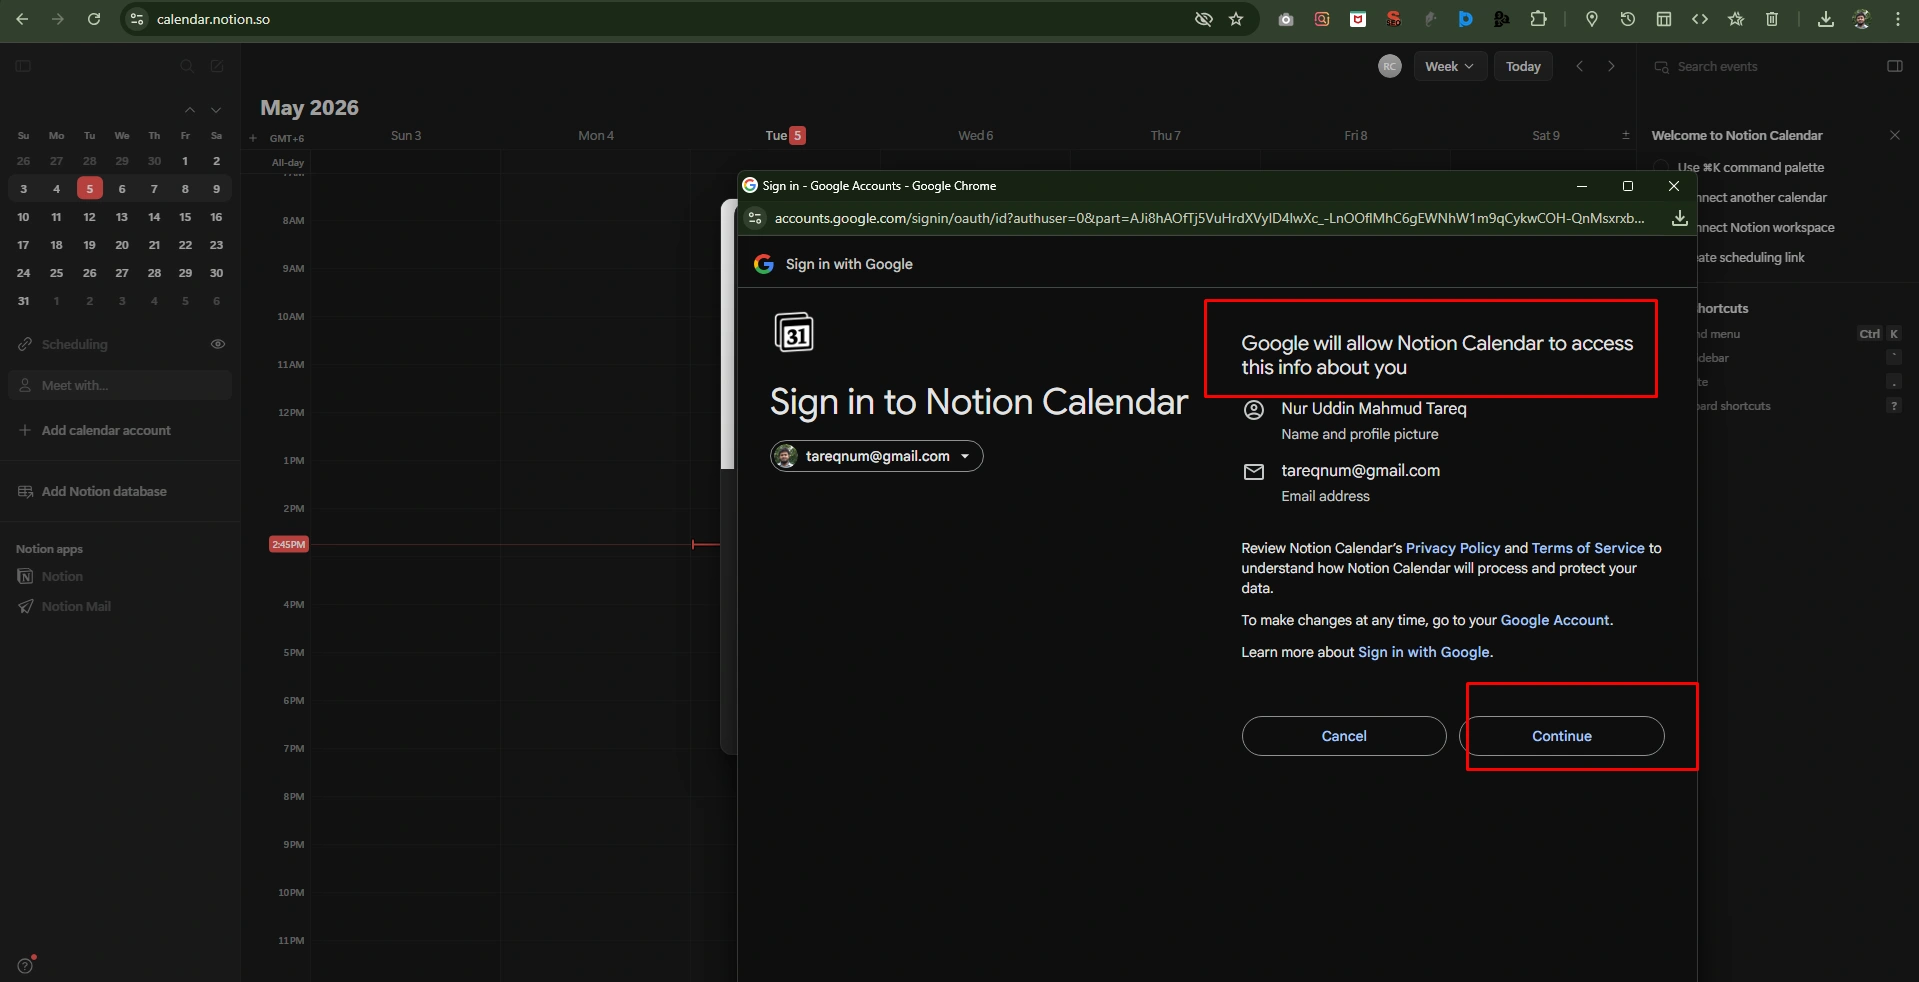
Task: Close the Welcome to Notion Calendar panel
Action: pos(1895,135)
